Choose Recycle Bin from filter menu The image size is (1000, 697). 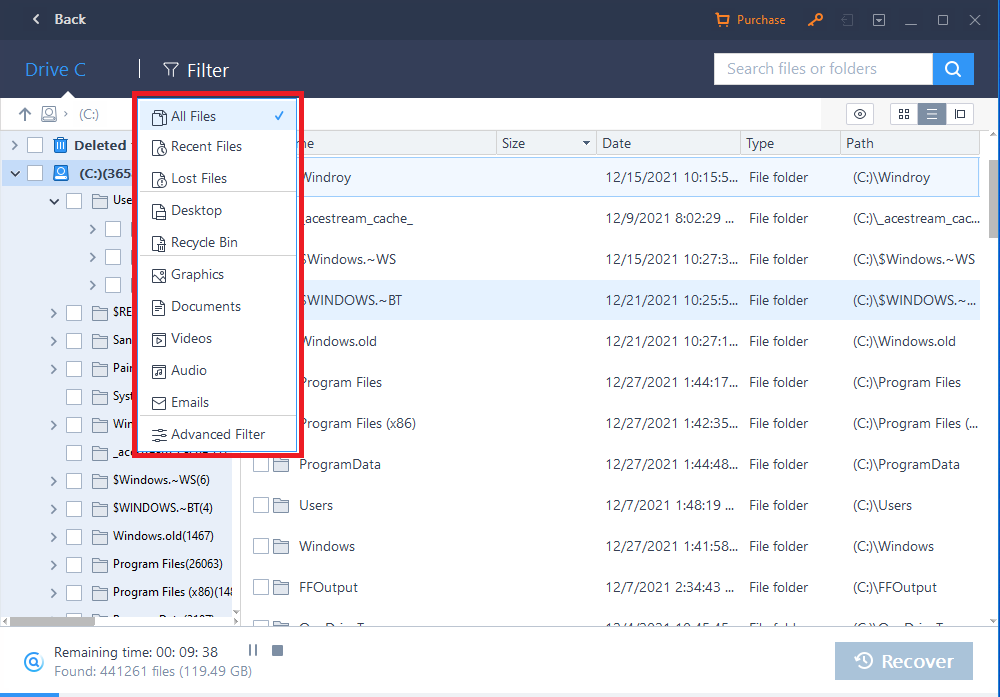click(x=204, y=242)
